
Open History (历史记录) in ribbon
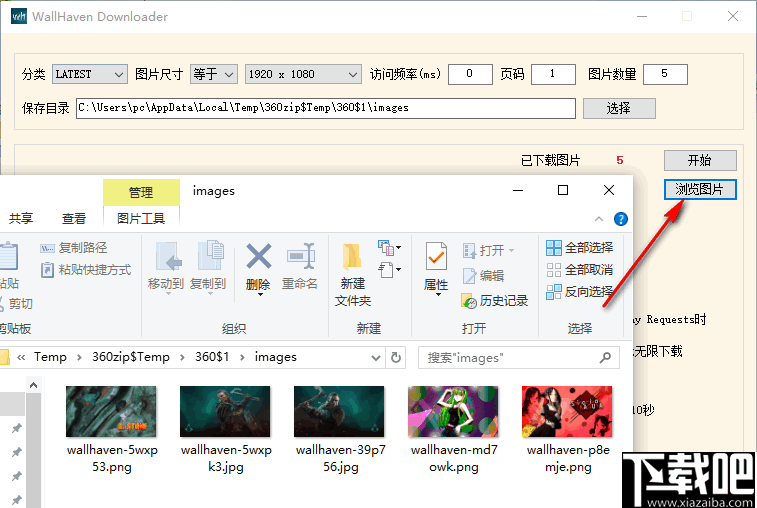pos(494,301)
